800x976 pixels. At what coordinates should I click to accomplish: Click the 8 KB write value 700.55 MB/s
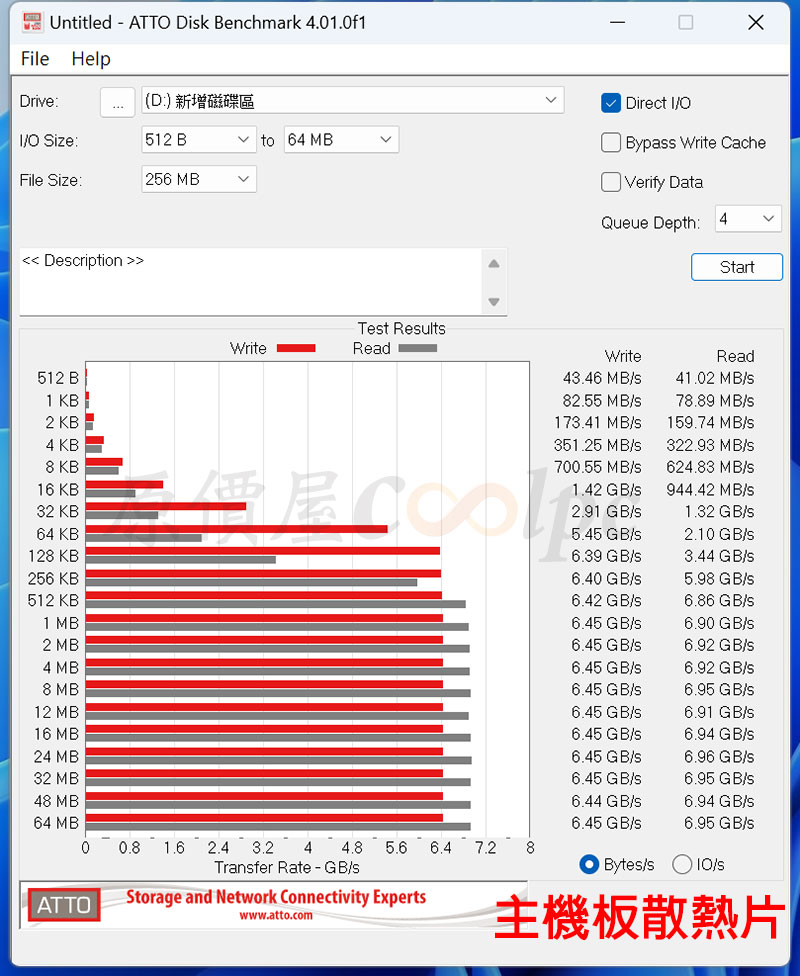(598, 467)
